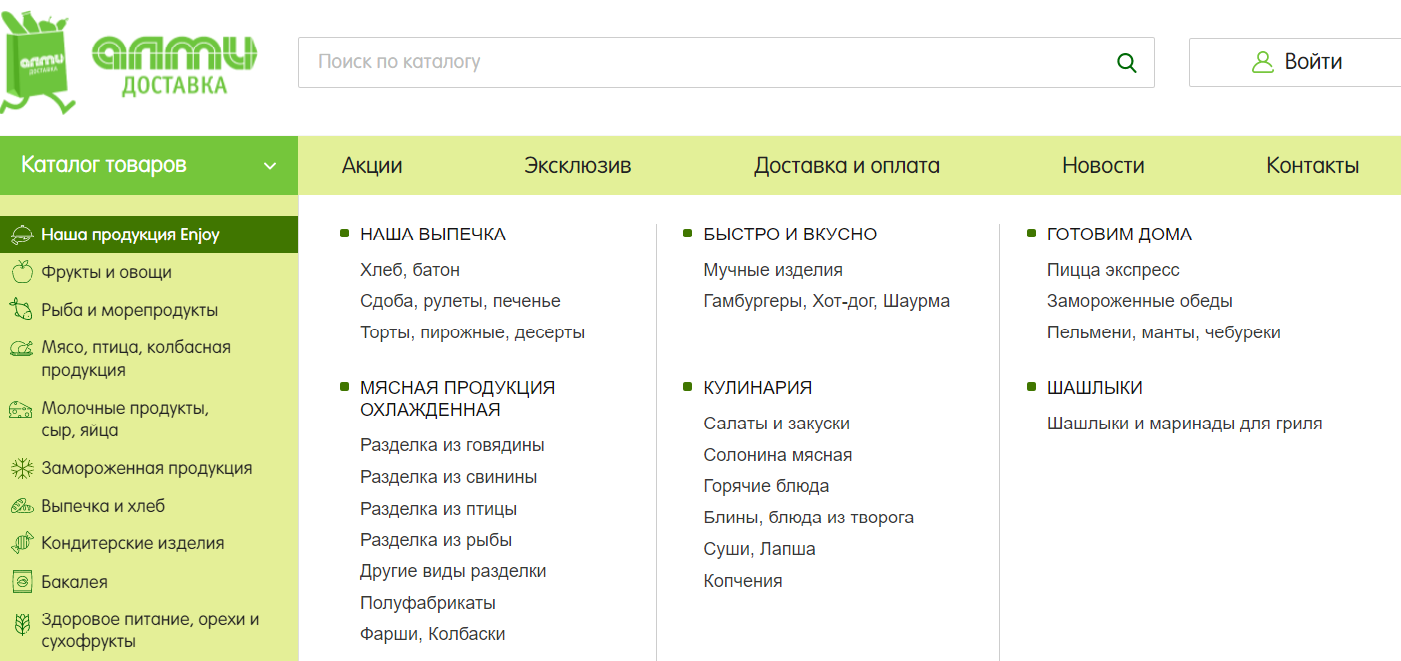Open Фарши, Колбаски subcategory
This screenshot has height=661, width=1401.
click(433, 634)
